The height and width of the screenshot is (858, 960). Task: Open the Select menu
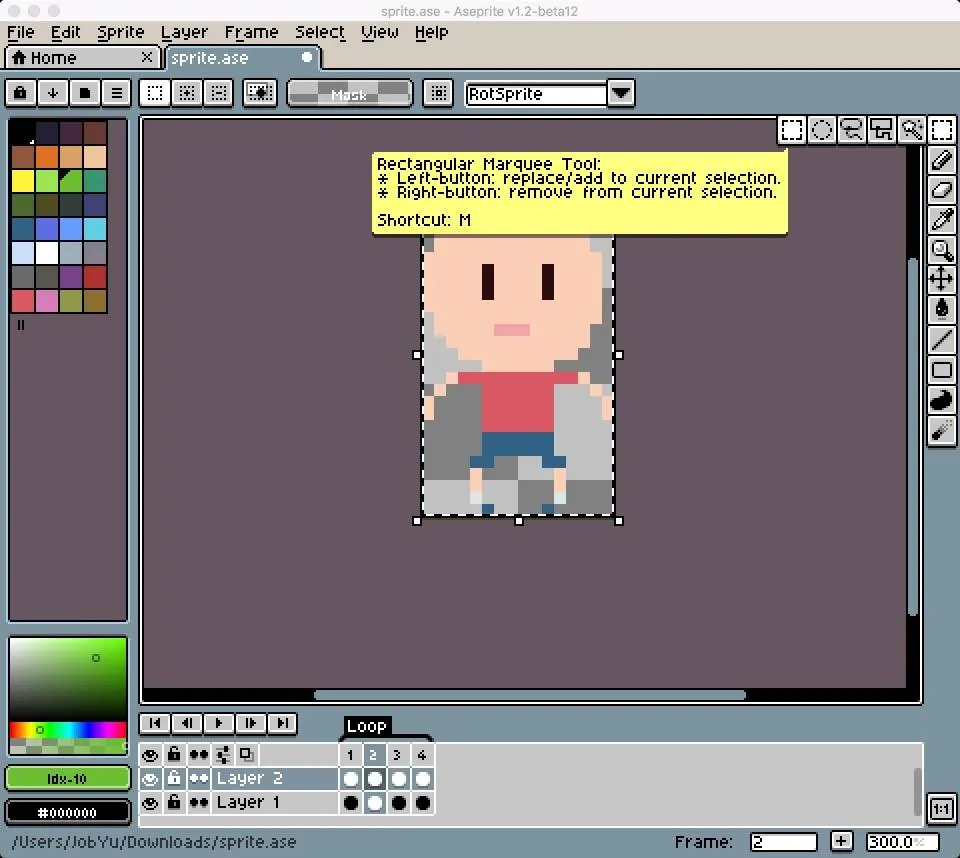pos(320,32)
